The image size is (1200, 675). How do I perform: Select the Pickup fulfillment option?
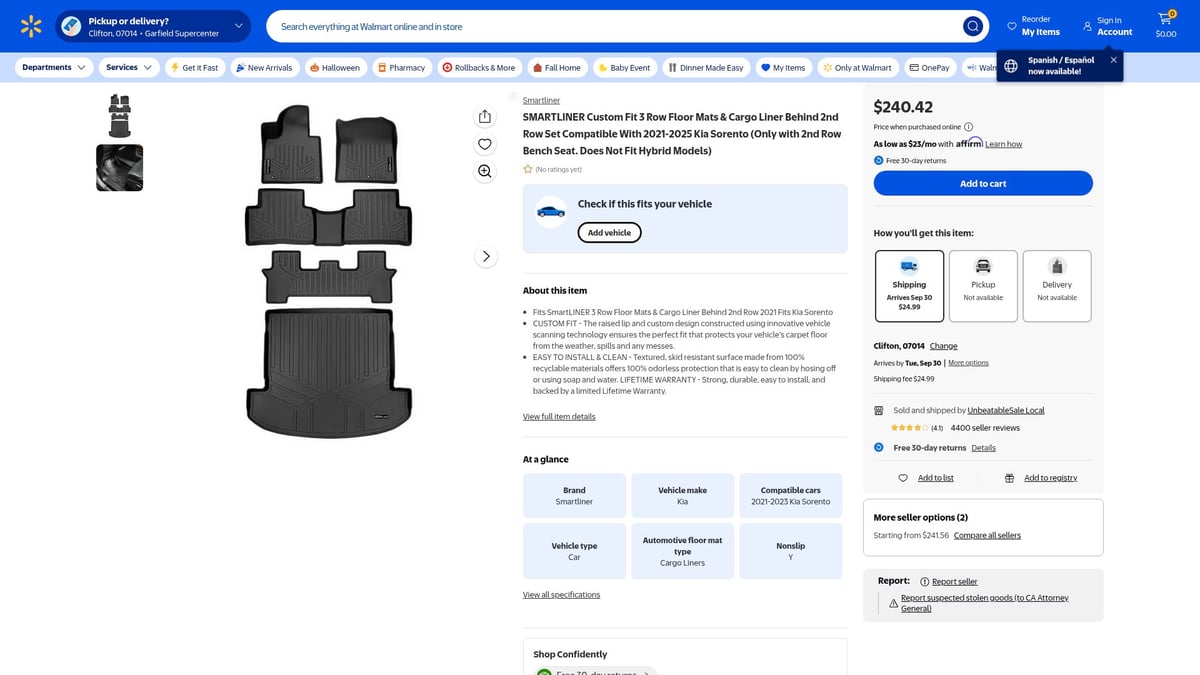pyautogui.click(x=983, y=286)
